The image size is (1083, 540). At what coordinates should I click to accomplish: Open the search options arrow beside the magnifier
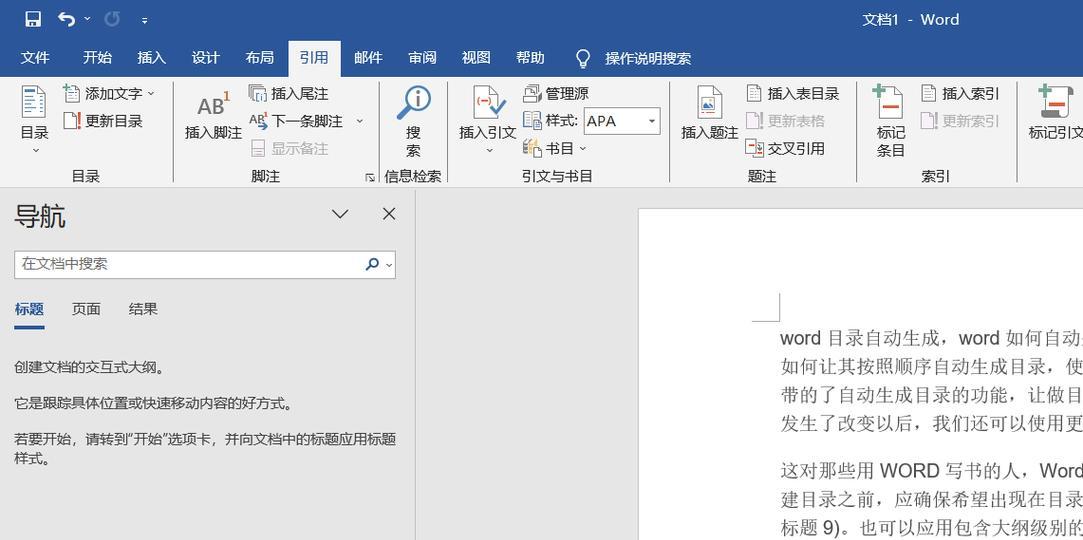(389, 264)
